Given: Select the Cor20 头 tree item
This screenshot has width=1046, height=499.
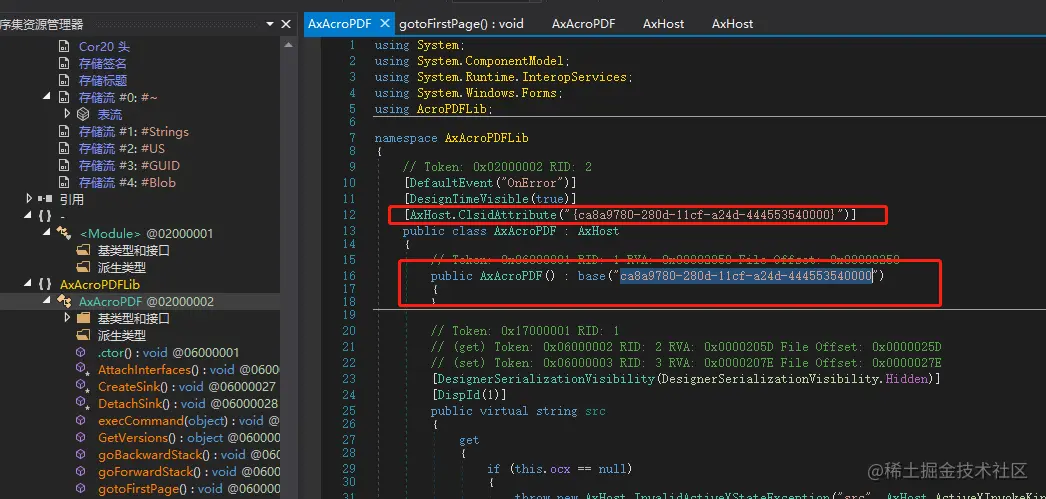Looking at the screenshot, I should click(104, 47).
